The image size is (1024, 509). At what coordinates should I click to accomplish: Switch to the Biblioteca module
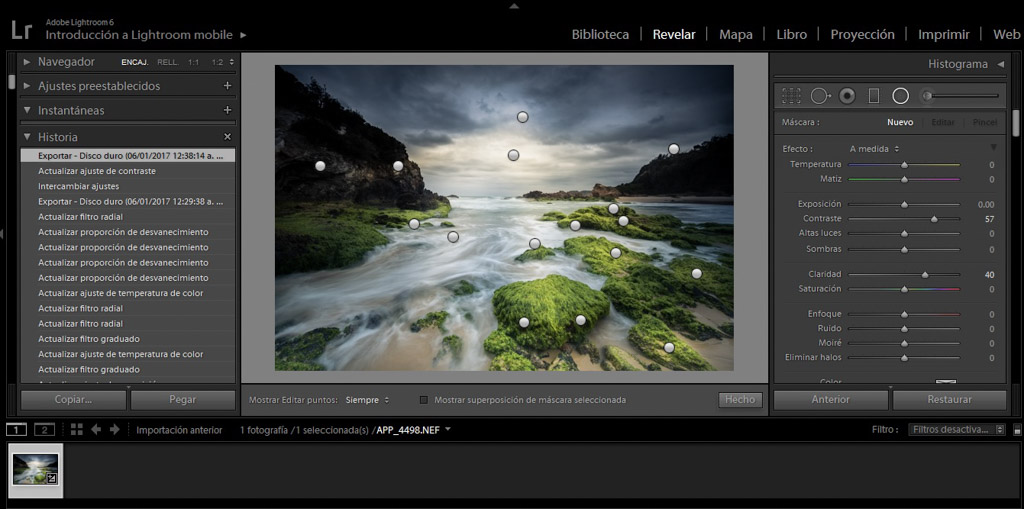tap(600, 34)
